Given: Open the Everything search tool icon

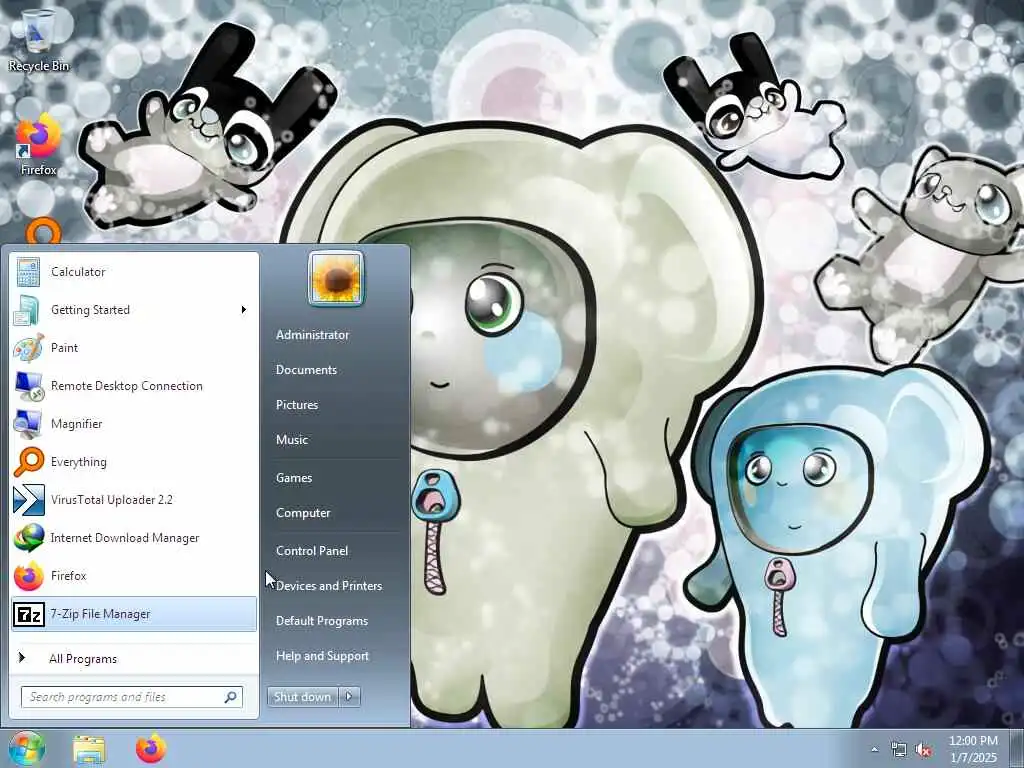Looking at the screenshot, I should click(x=28, y=462).
